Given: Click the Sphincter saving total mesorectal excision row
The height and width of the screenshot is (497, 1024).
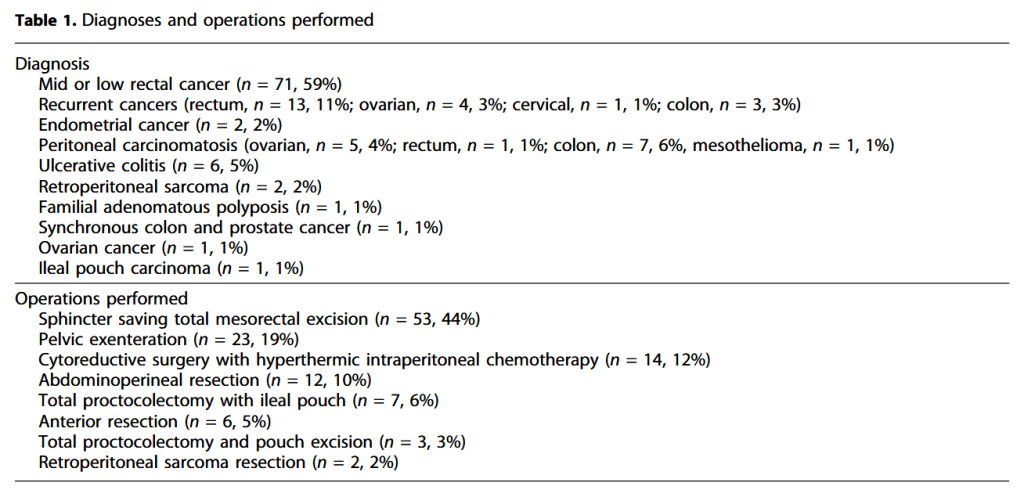Looking at the screenshot, I should (x=260, y=319).
